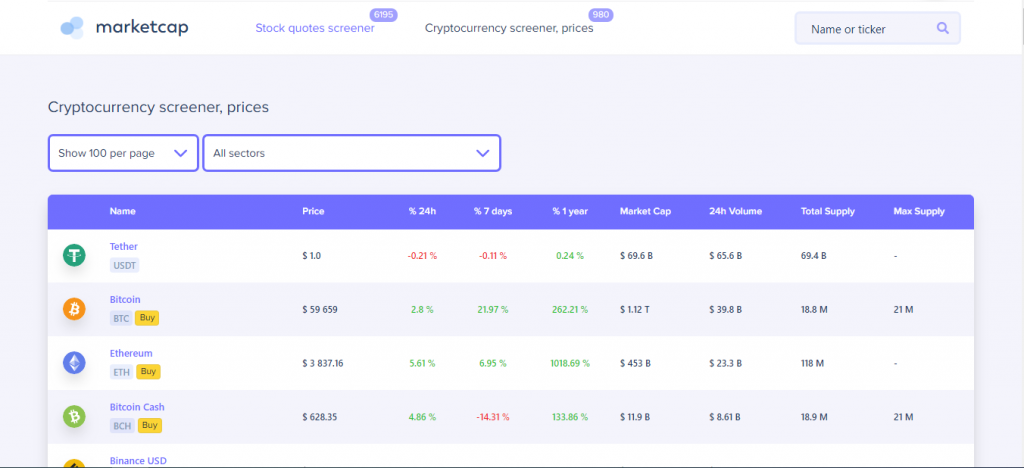The width and height of the screenshot is (1024, 468).
Task: Click the search magnifier icon
Action: pyautogui.click(x=942, y=28)
